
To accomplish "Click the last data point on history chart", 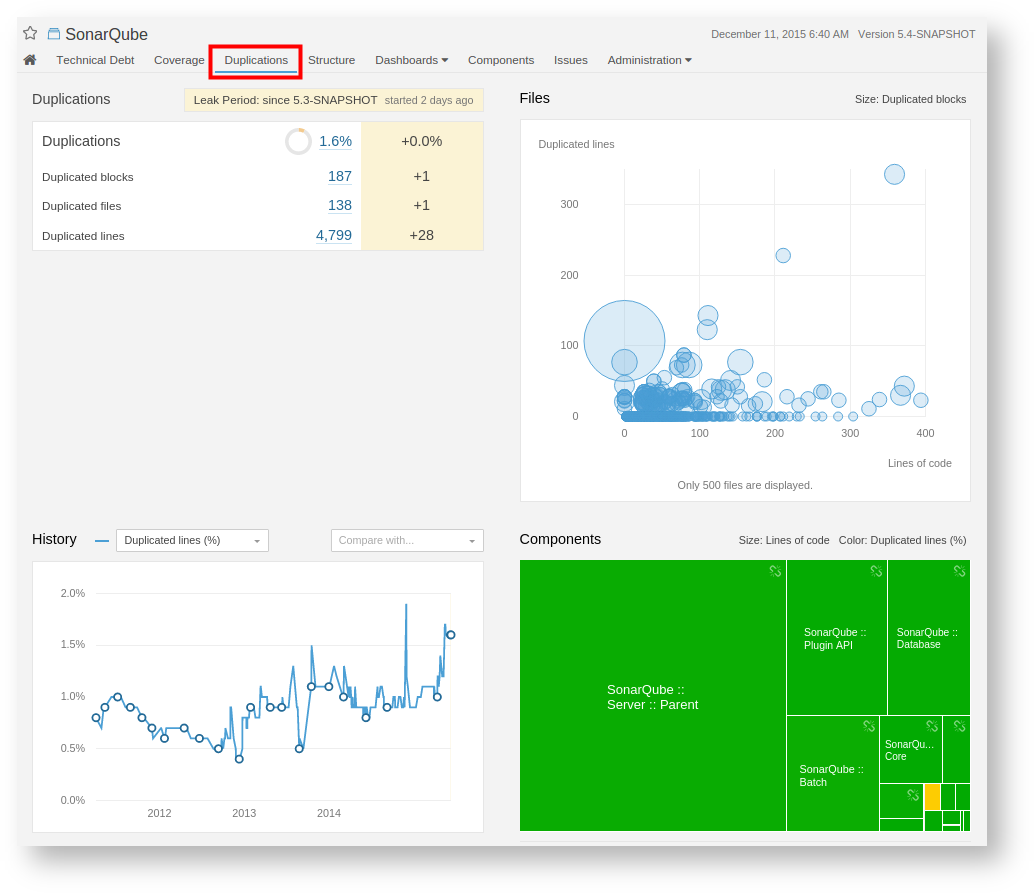I will tap(451, 635).
